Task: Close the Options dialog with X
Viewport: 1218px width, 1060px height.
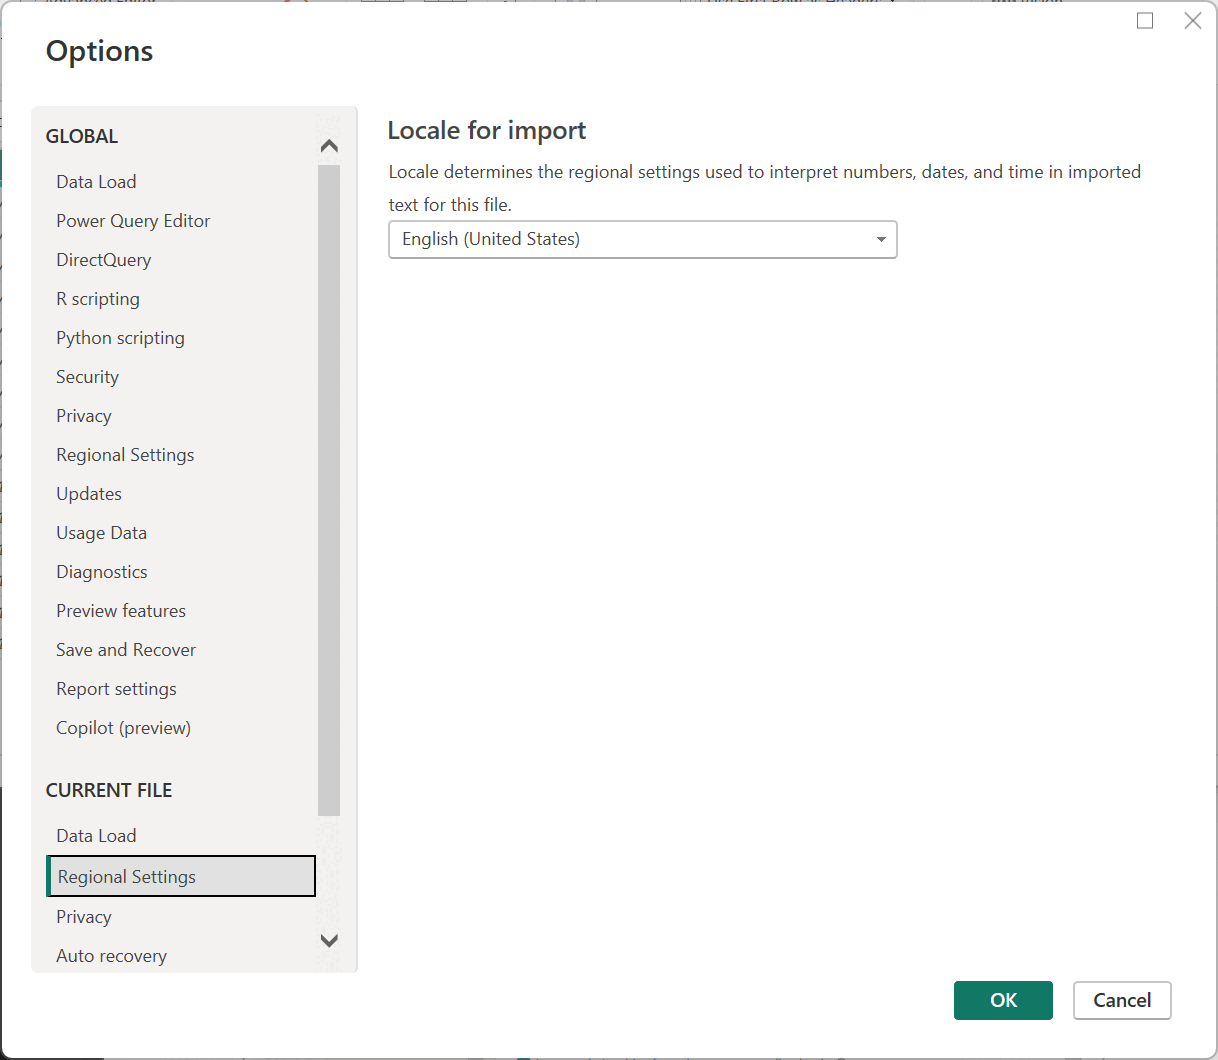Action: (x=1193, y=21)
